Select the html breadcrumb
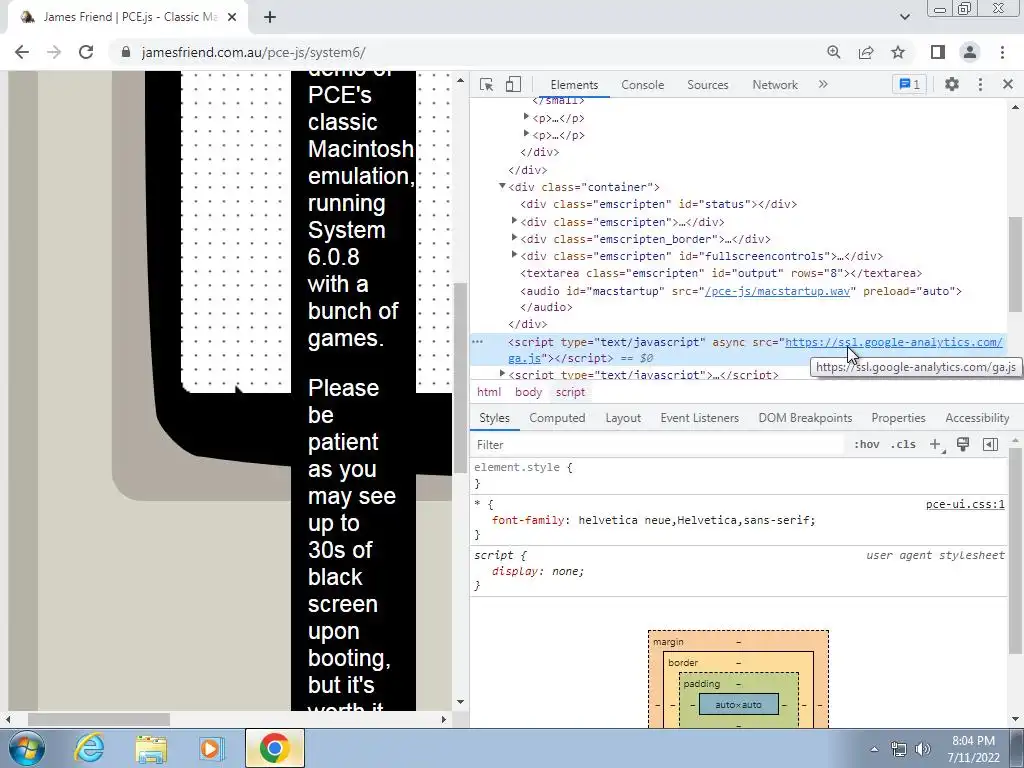This screenshot has width=1024, height=768. click(488, 392)
